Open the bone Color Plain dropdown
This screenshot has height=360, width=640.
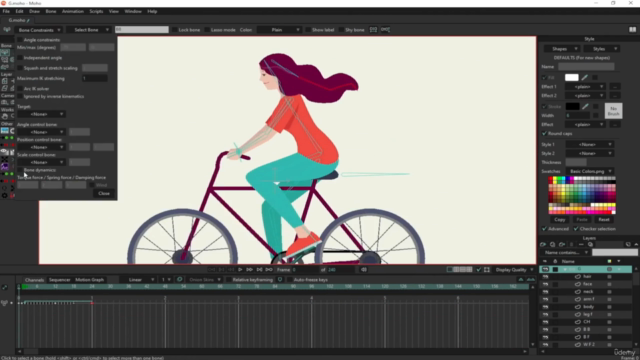(280, 30)
